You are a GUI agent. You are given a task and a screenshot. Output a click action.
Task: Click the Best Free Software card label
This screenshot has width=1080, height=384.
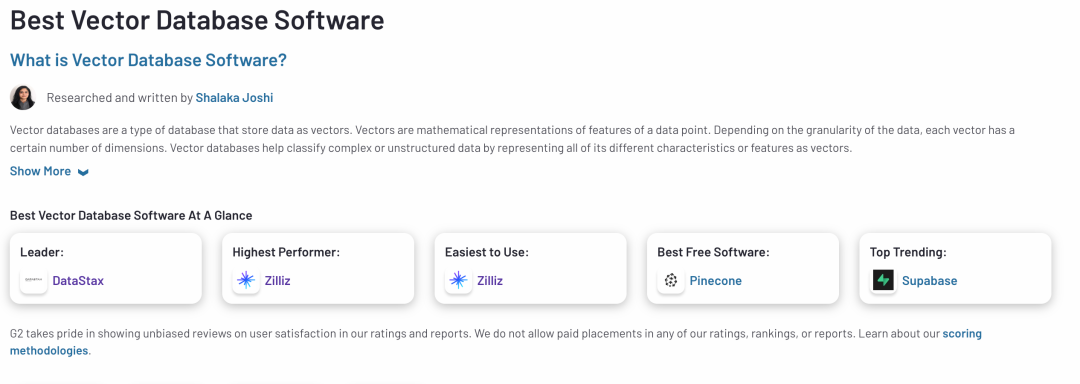pyautogui.click(x=713, y=252)
